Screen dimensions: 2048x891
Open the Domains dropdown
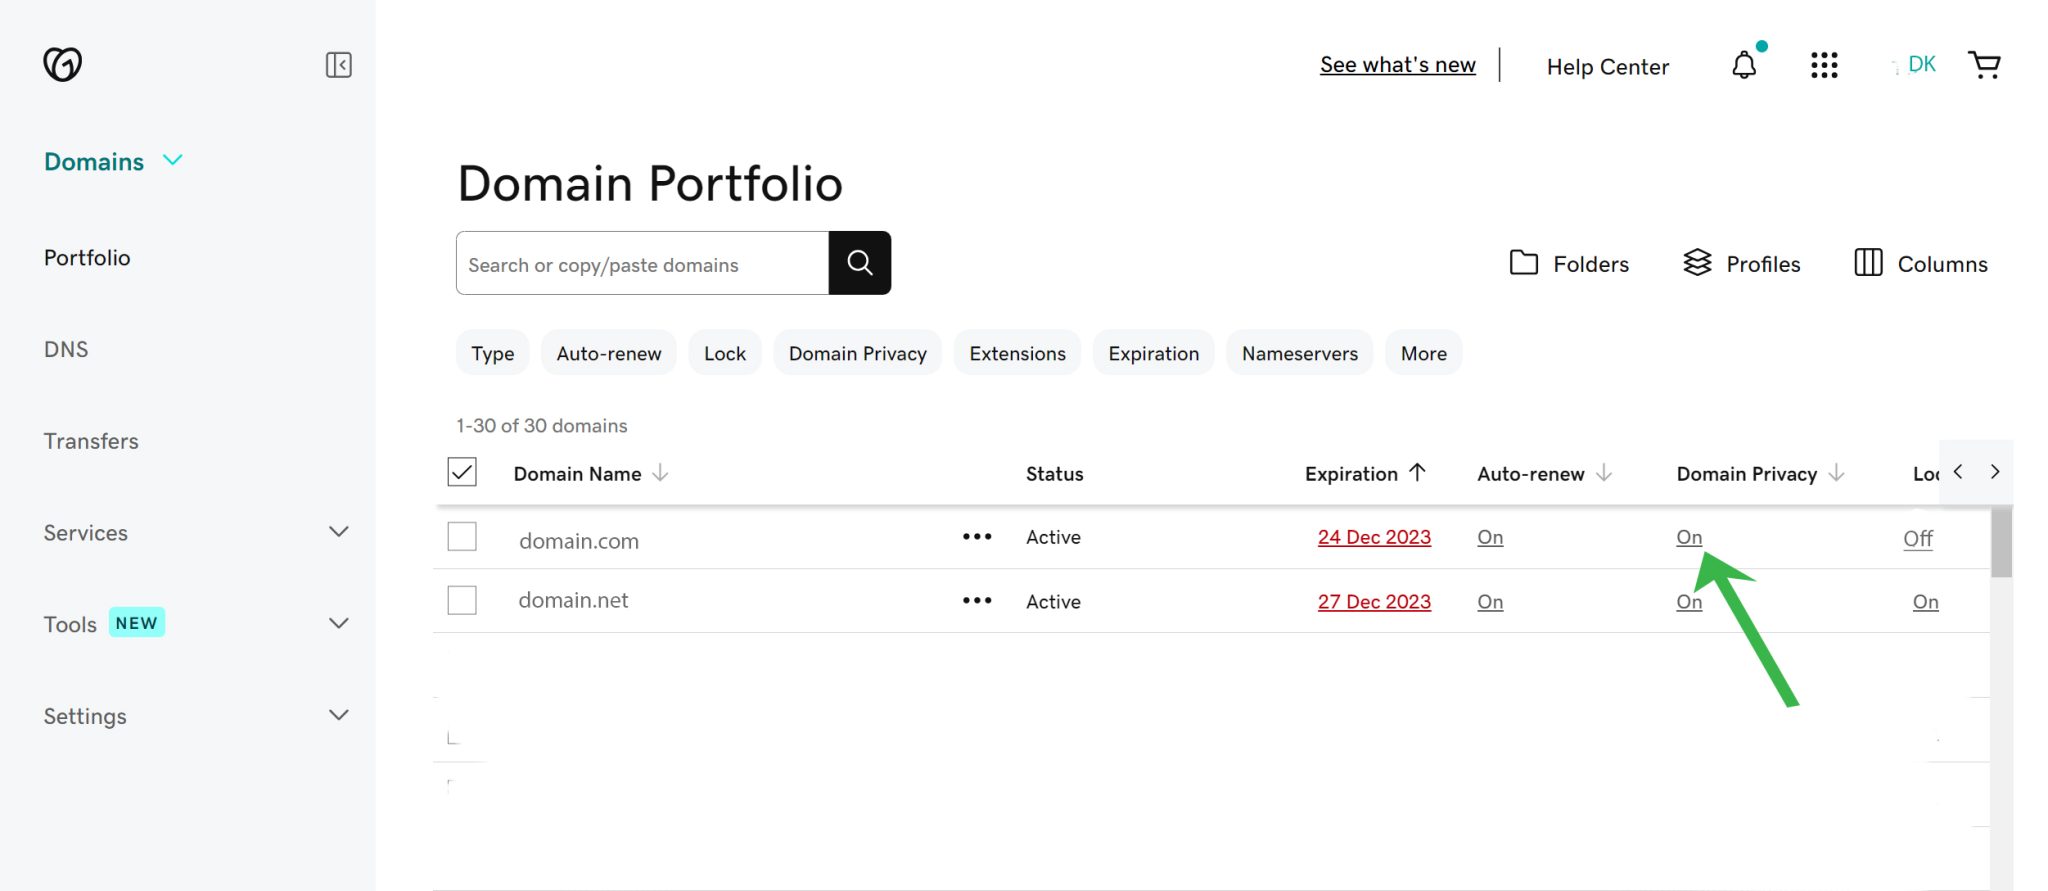pyautogui.click(x=113, y=161)
